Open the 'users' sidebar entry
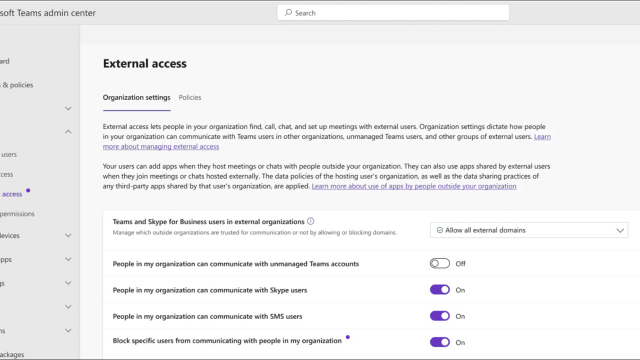 (9, 155)
